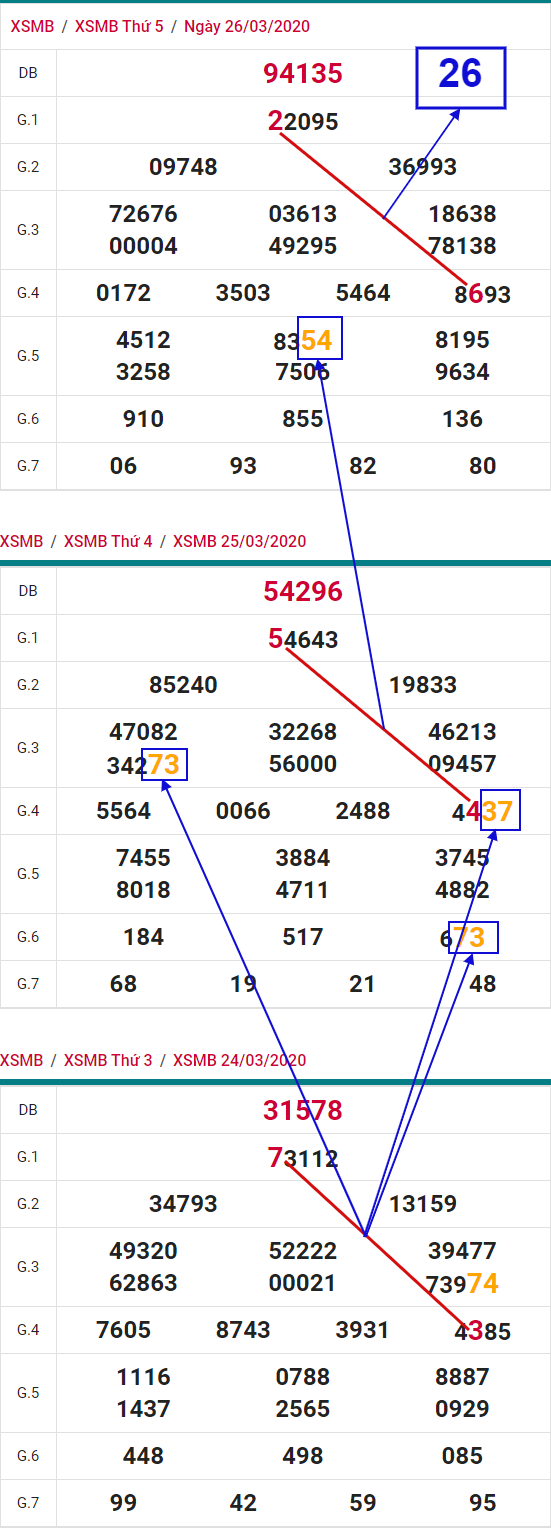Open the XSMB 24/03/2020 link
551x1529 pixels.
coord(239,1060)
